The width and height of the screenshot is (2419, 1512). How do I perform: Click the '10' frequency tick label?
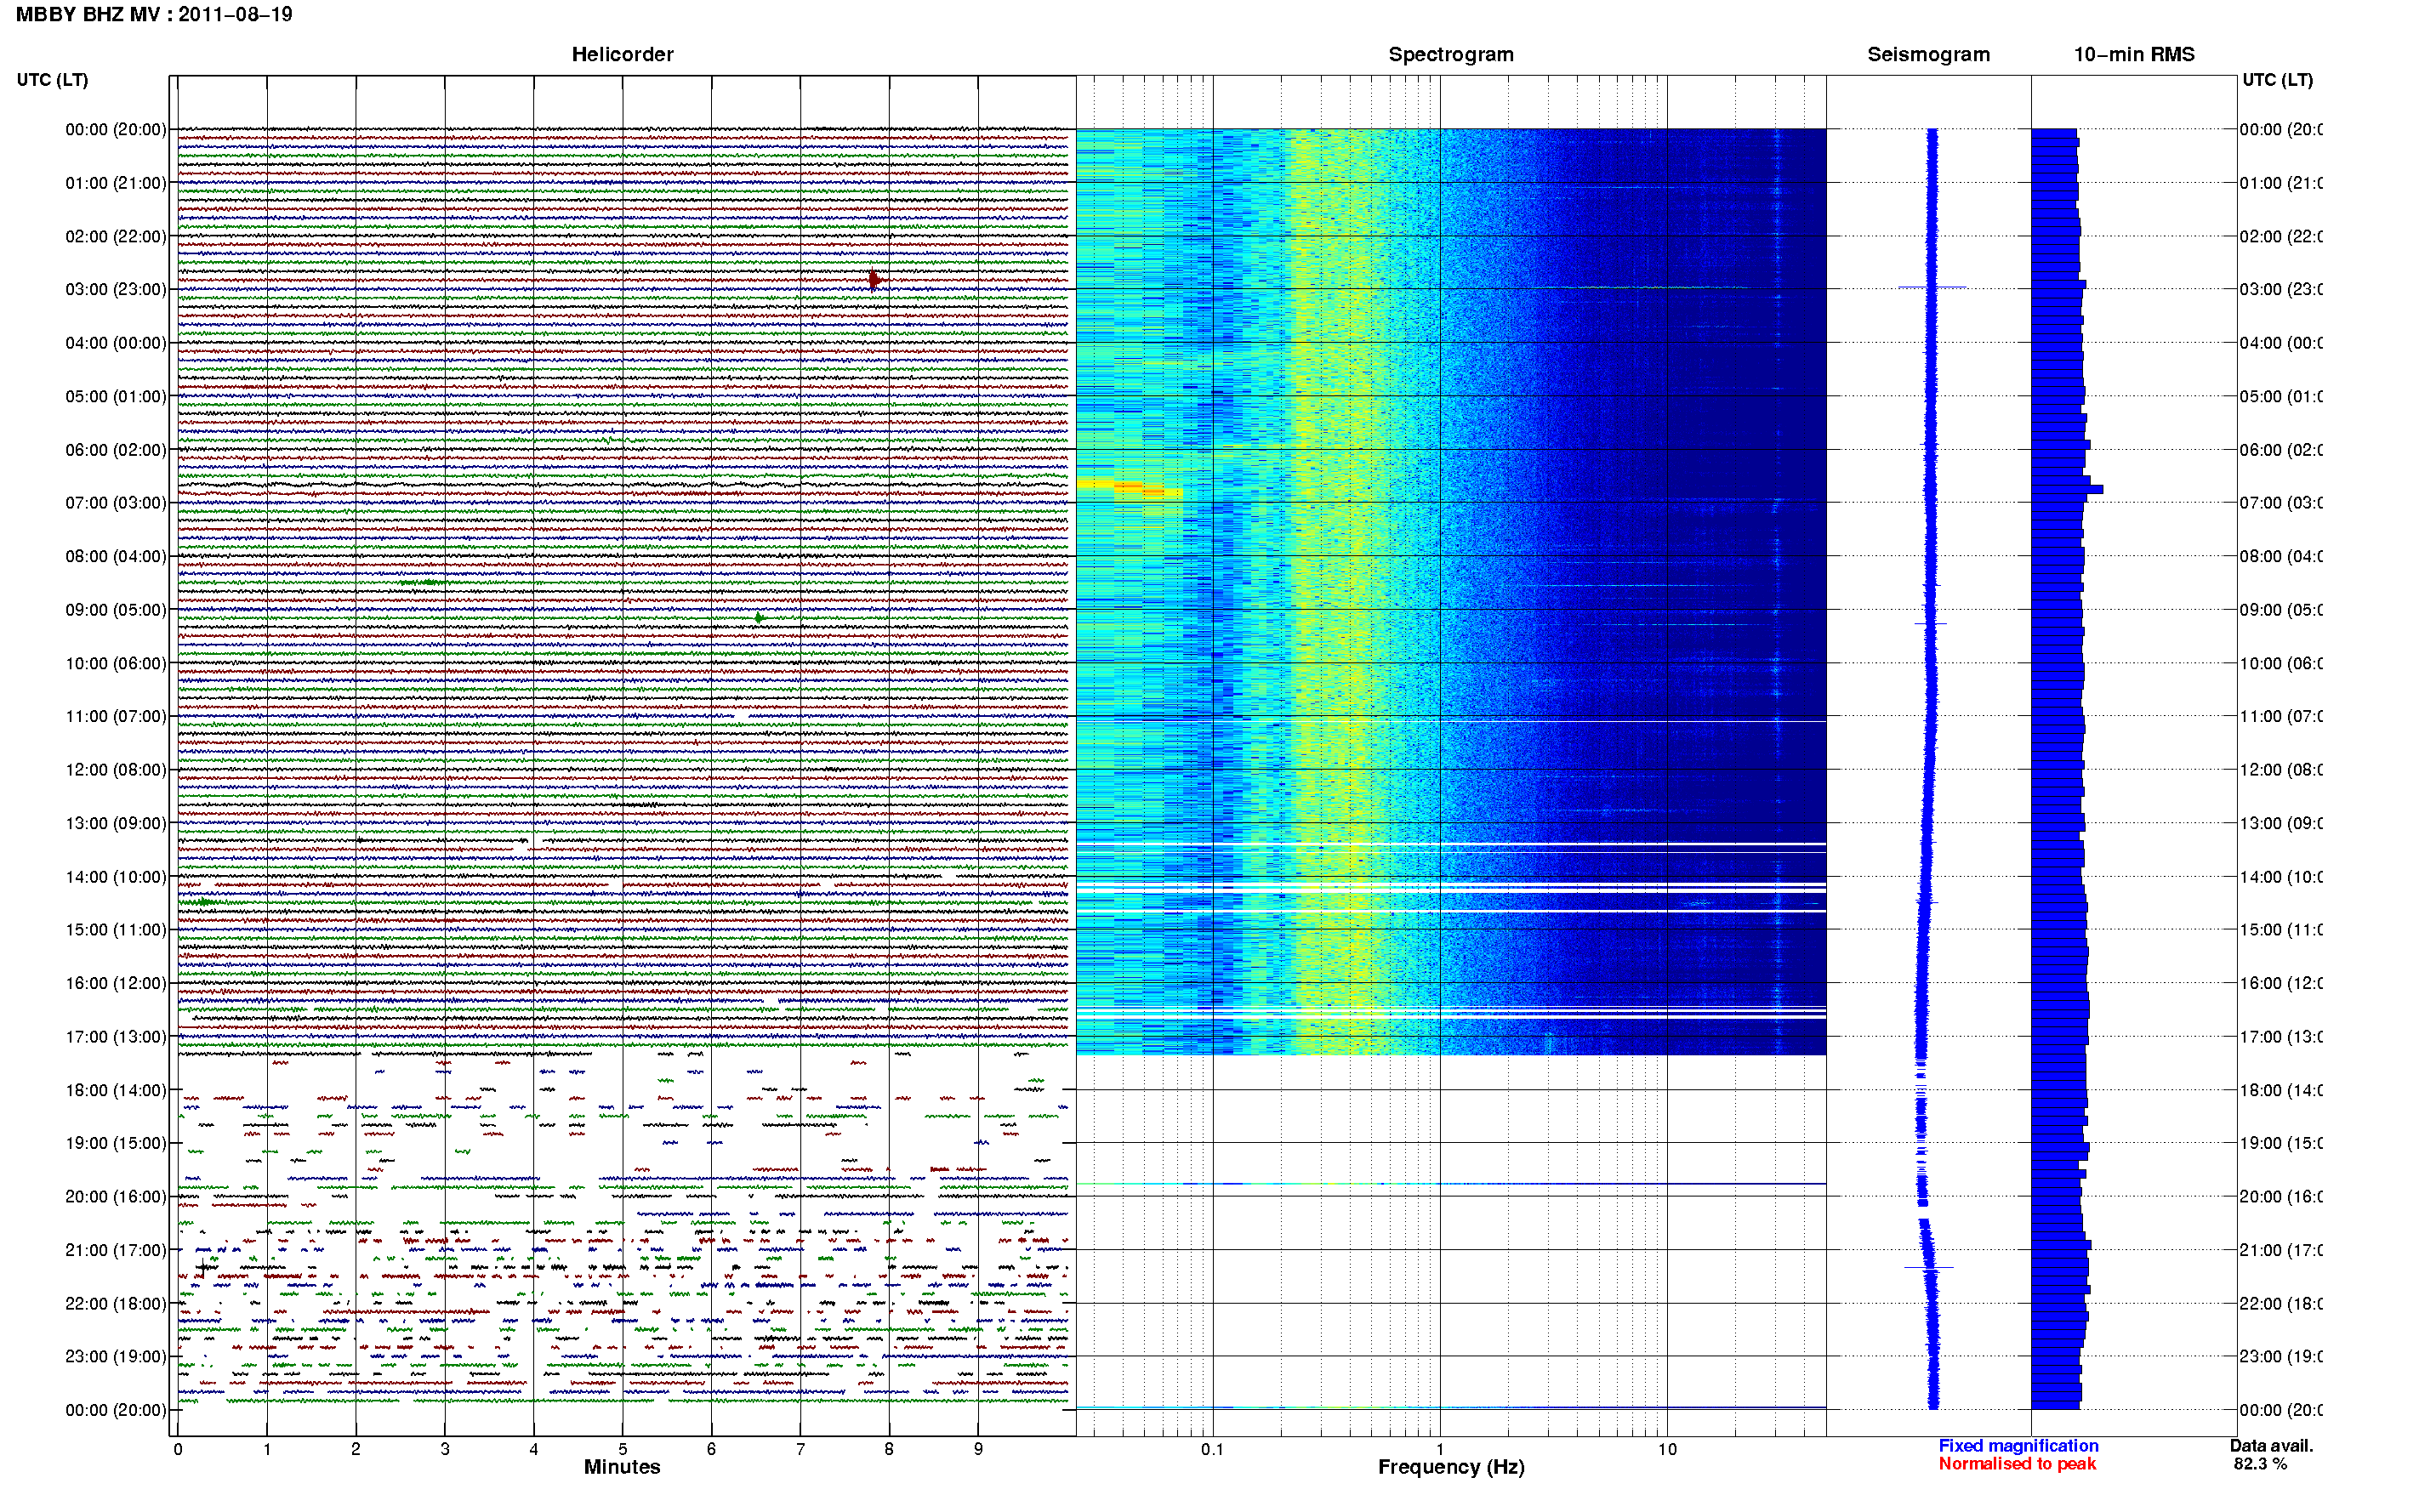(1667, 1449)
